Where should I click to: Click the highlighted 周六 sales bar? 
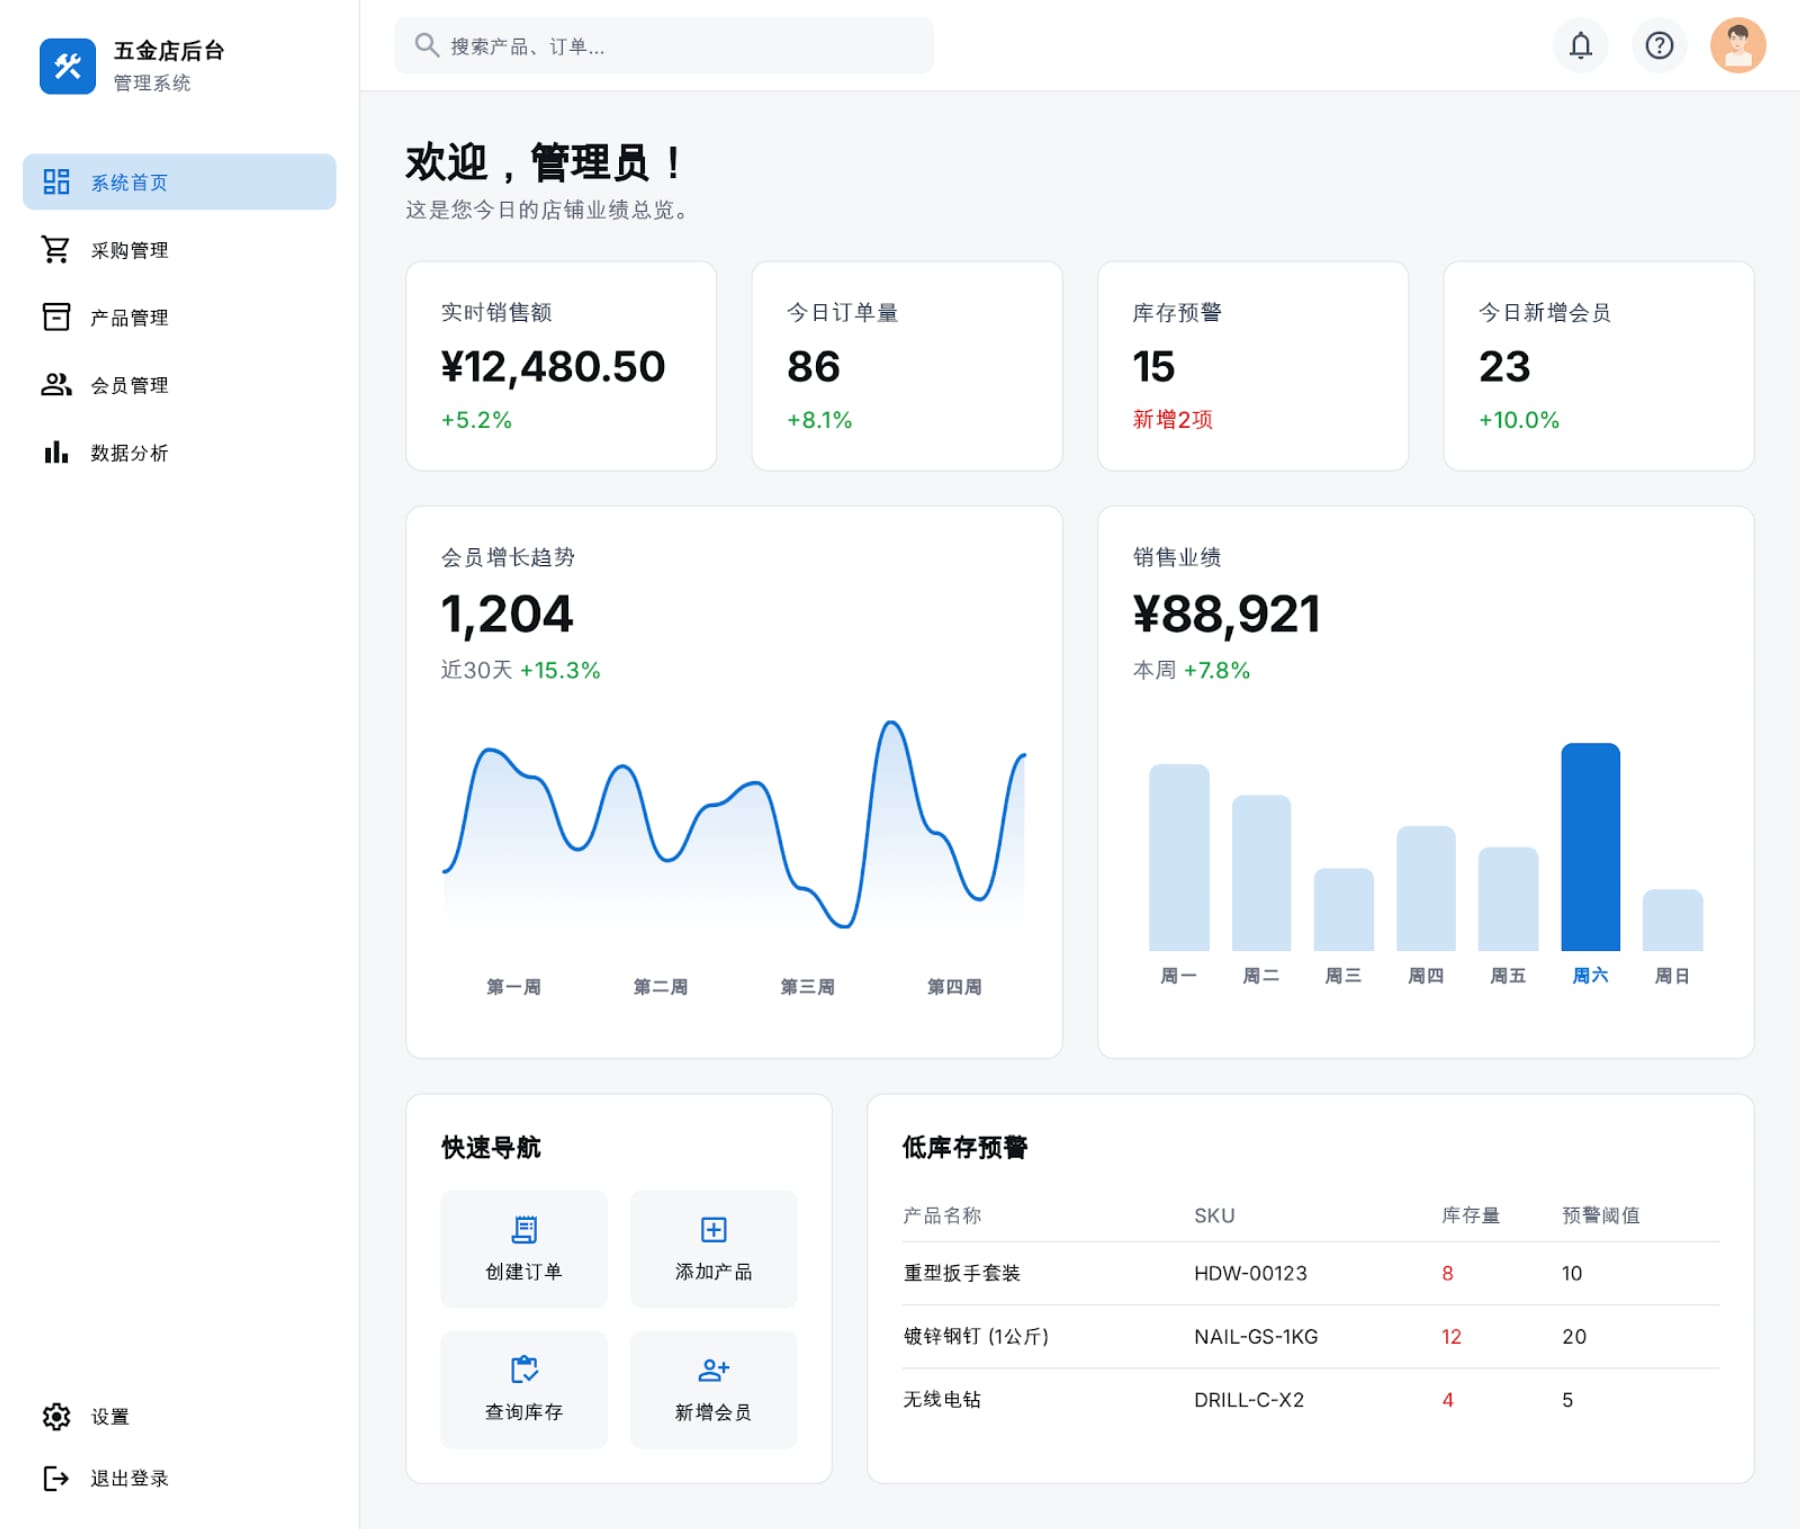(x=1590, y=847)
